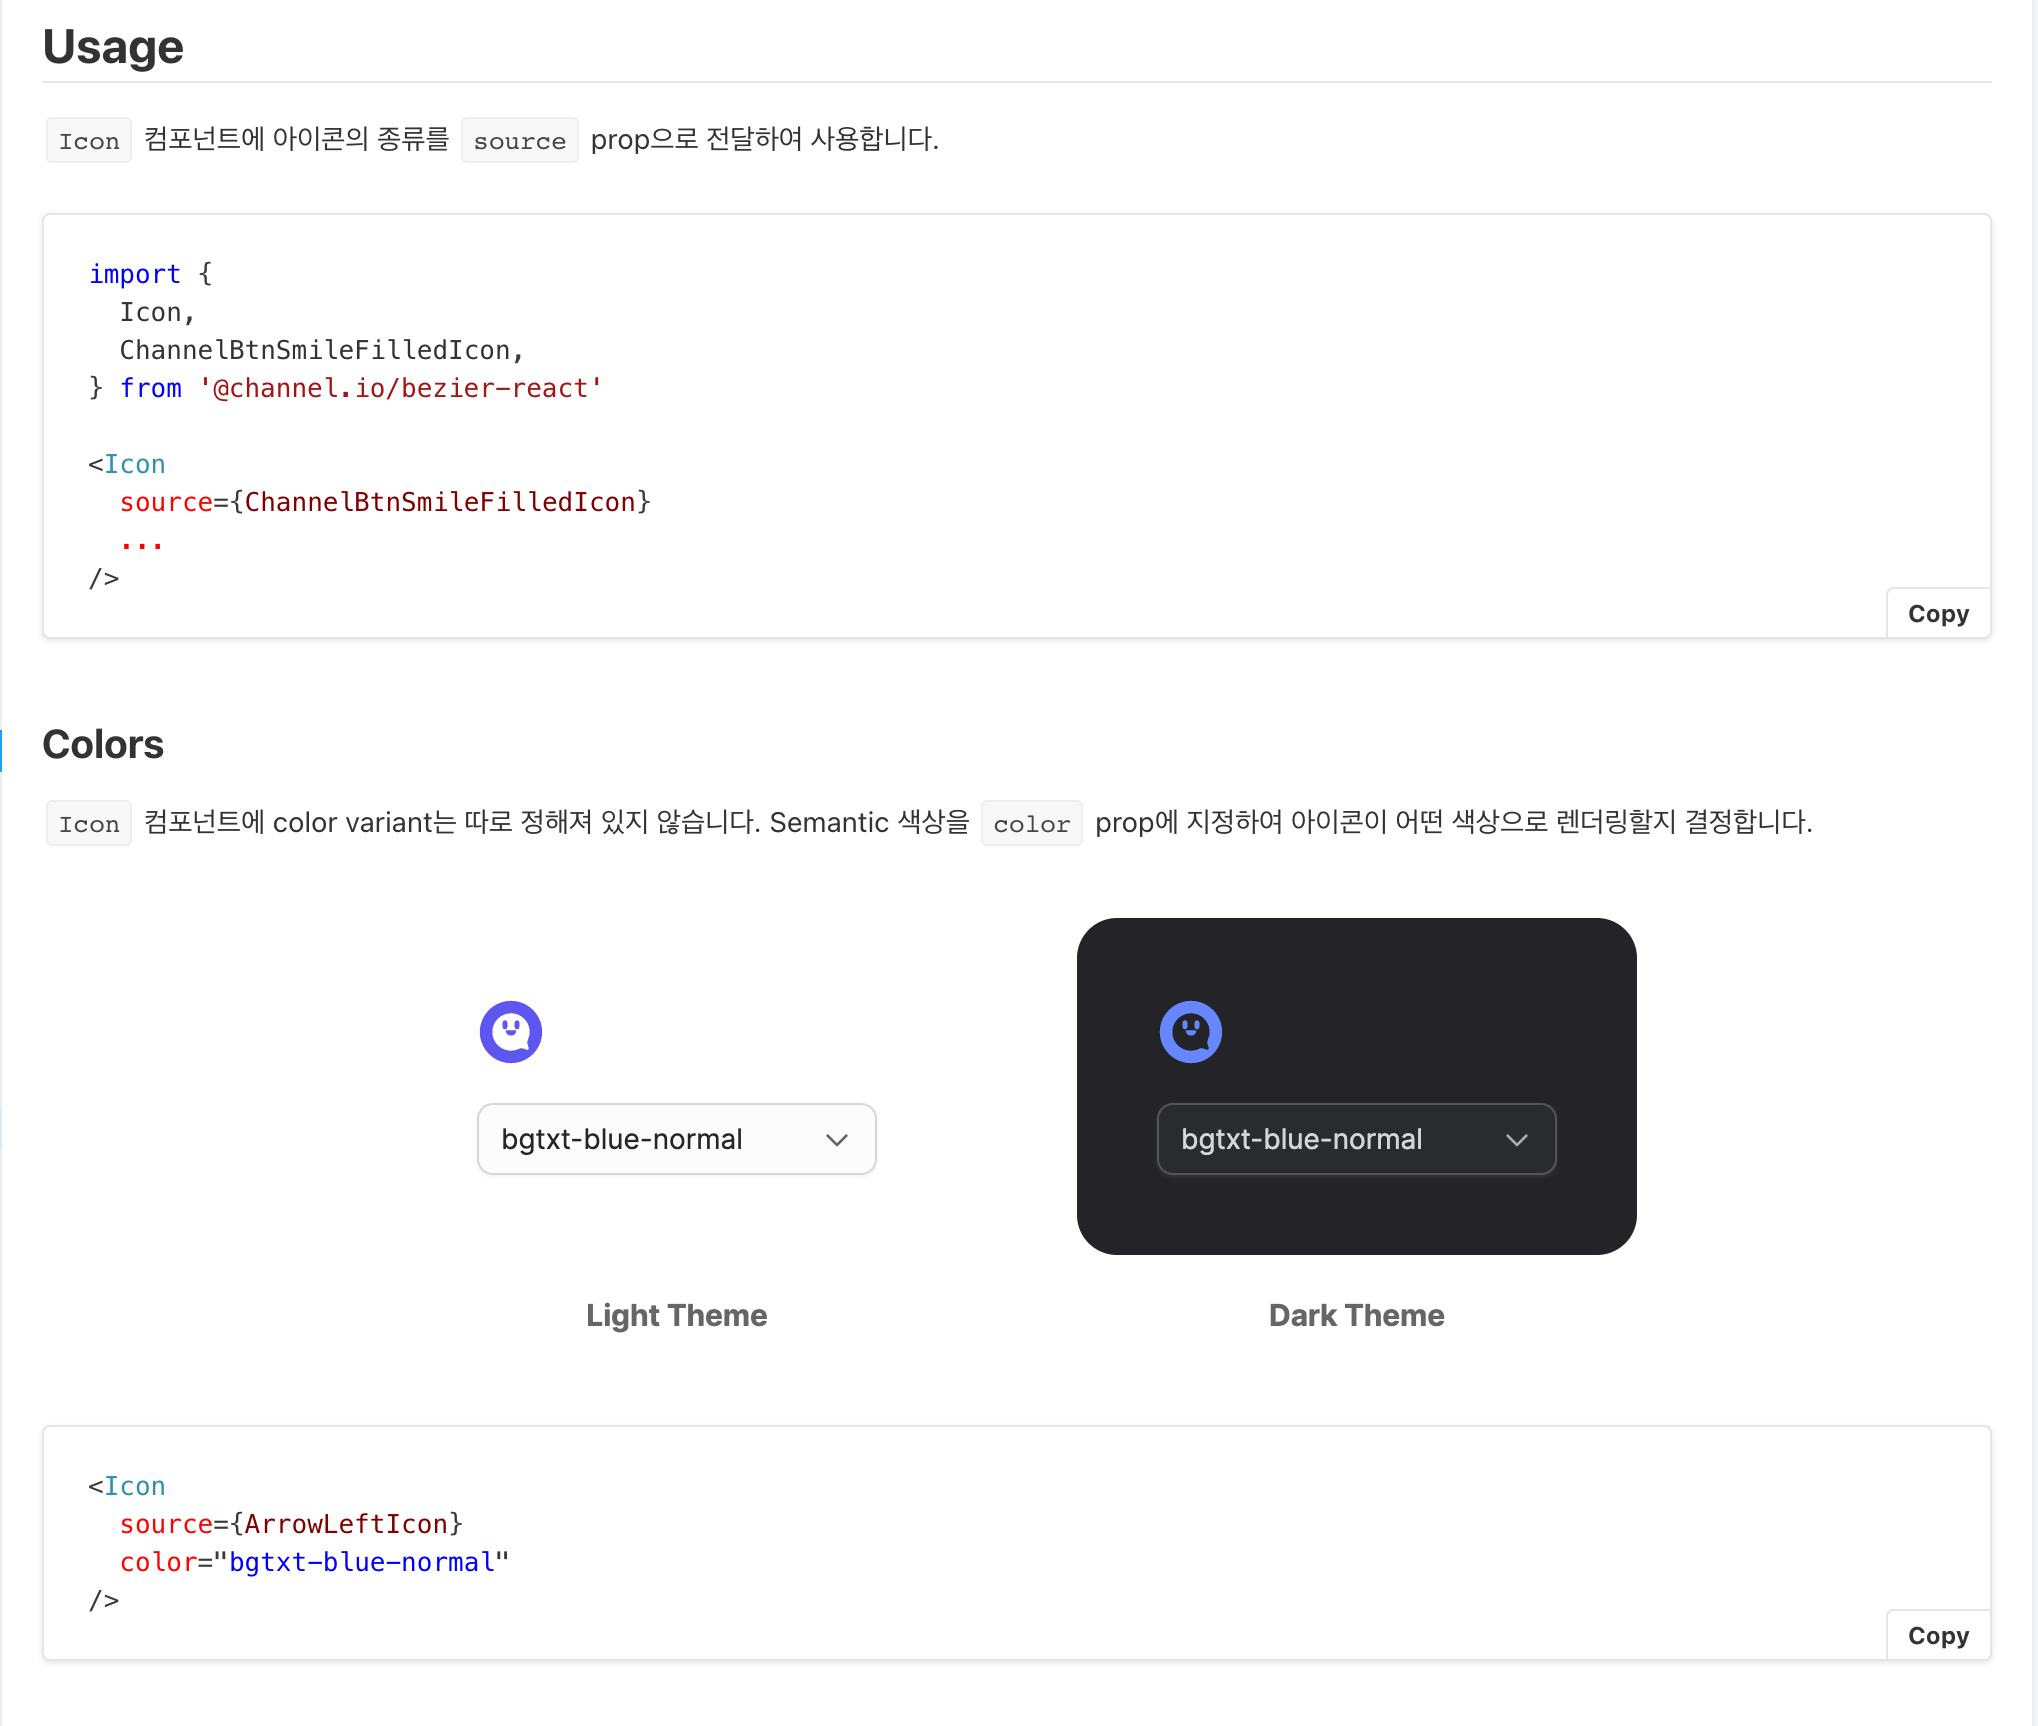This screenshot has width=2038, height=1726.
Task: Click the Light Theme caption
Action: [676, 1315]
